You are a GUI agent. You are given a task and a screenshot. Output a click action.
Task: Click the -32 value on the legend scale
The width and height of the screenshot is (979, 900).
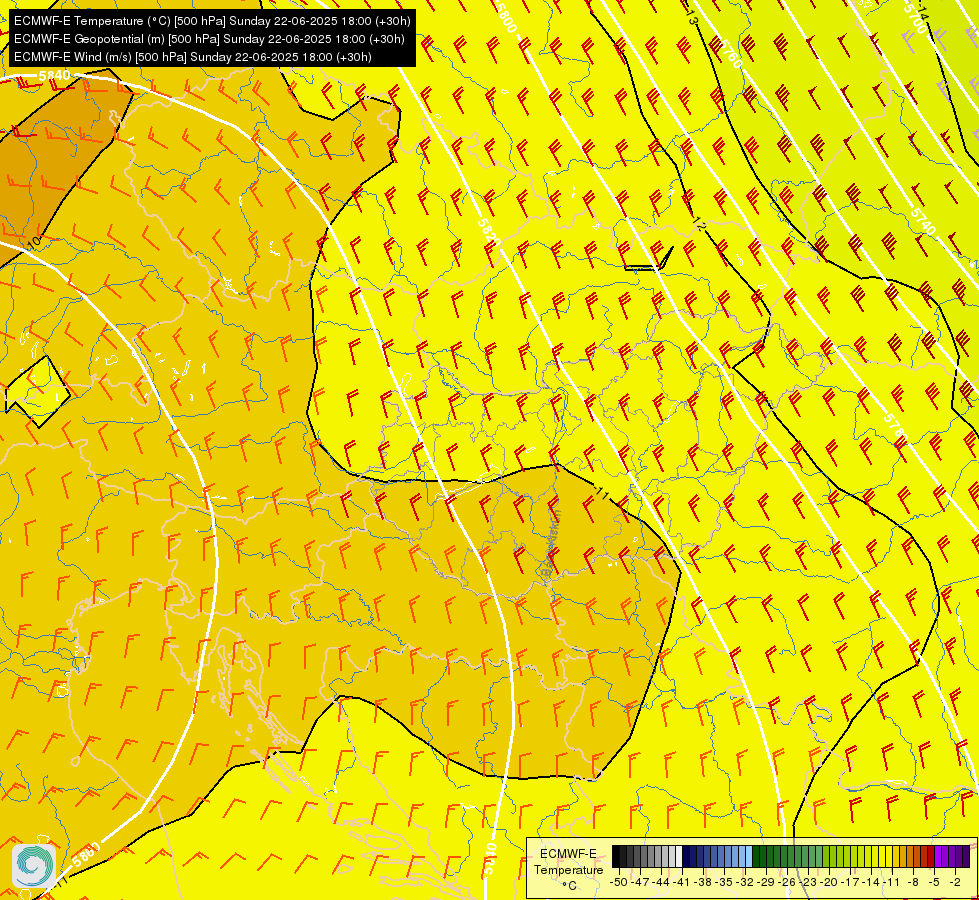[745, 883]
